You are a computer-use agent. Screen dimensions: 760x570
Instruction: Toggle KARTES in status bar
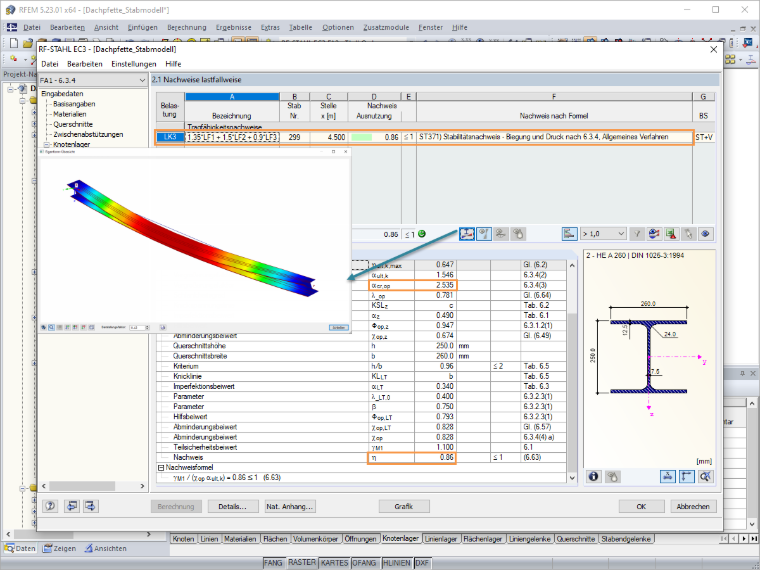point(334,563)
